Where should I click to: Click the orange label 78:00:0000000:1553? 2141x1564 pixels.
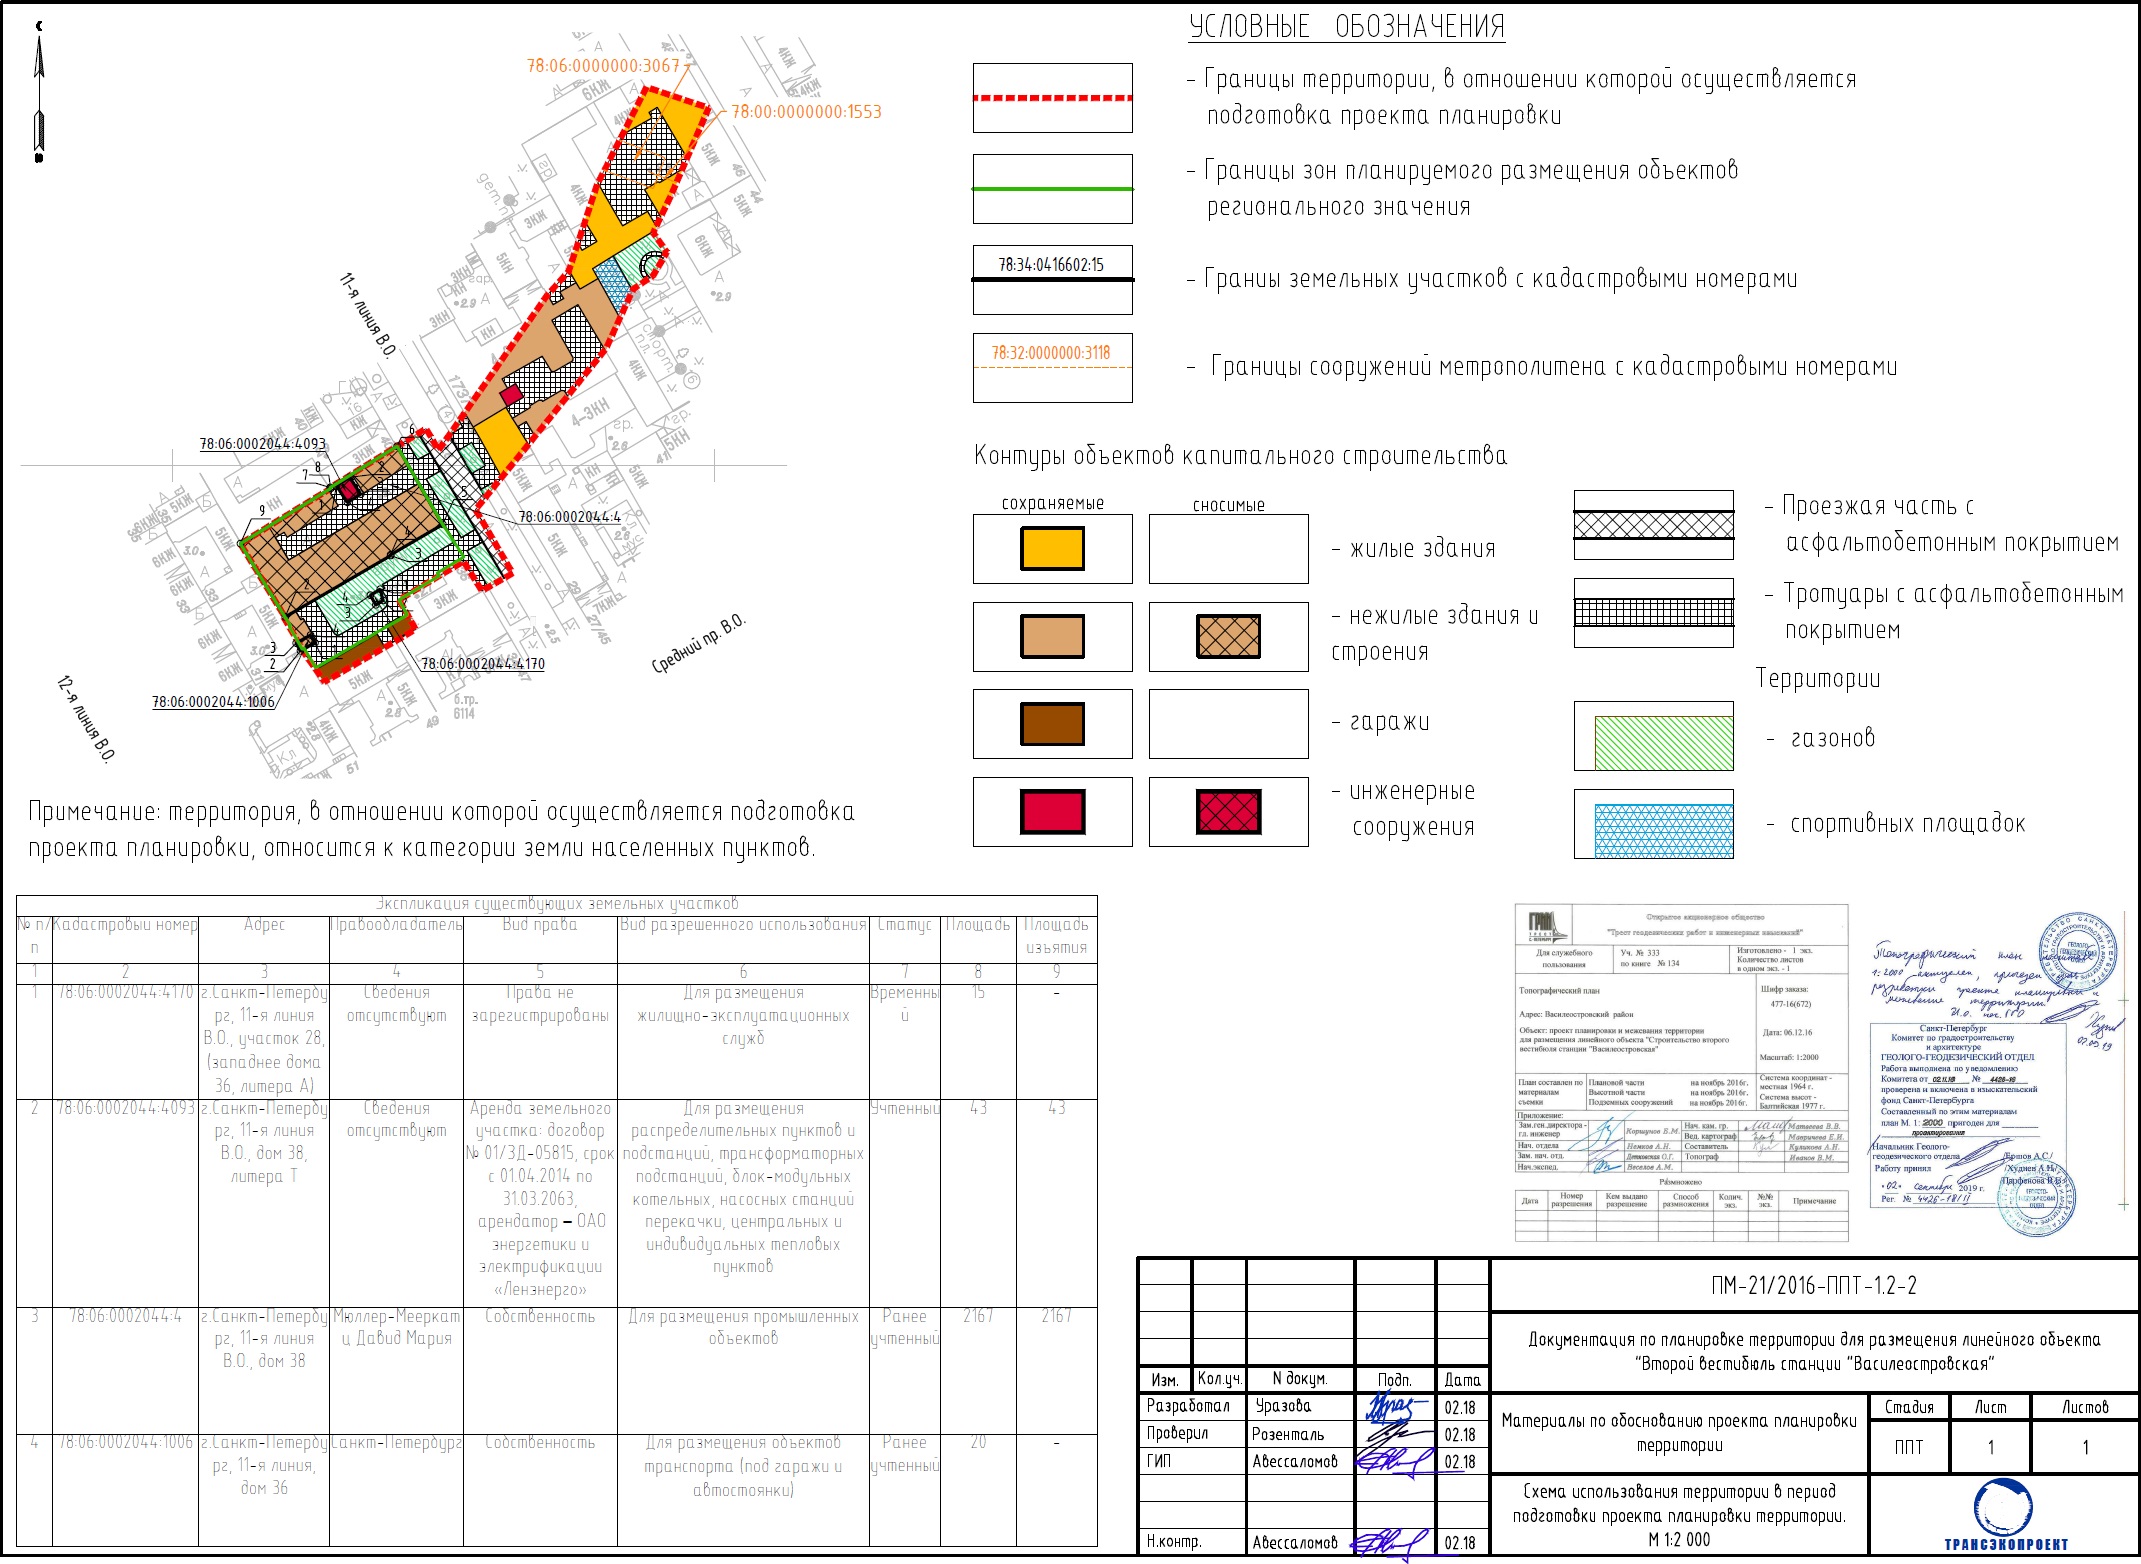point(806,112)
